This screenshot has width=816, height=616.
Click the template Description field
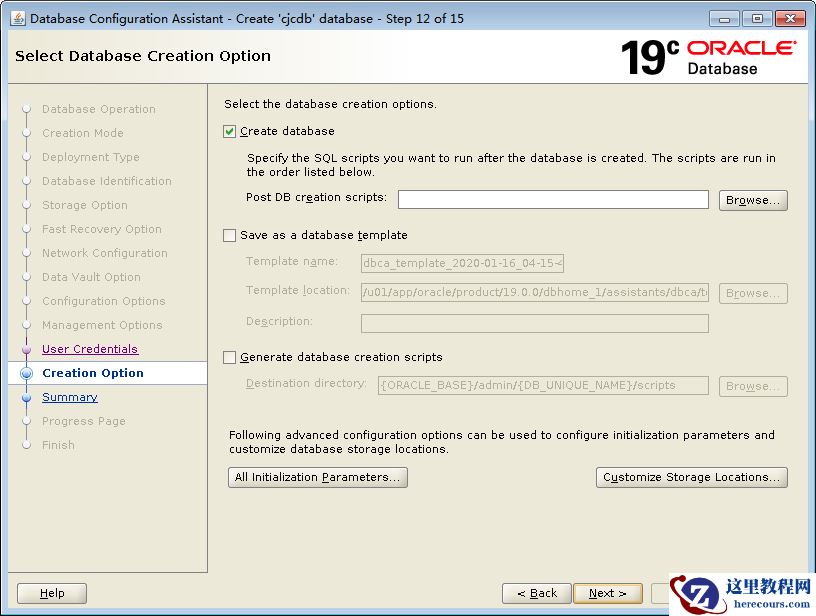point(535,323)
